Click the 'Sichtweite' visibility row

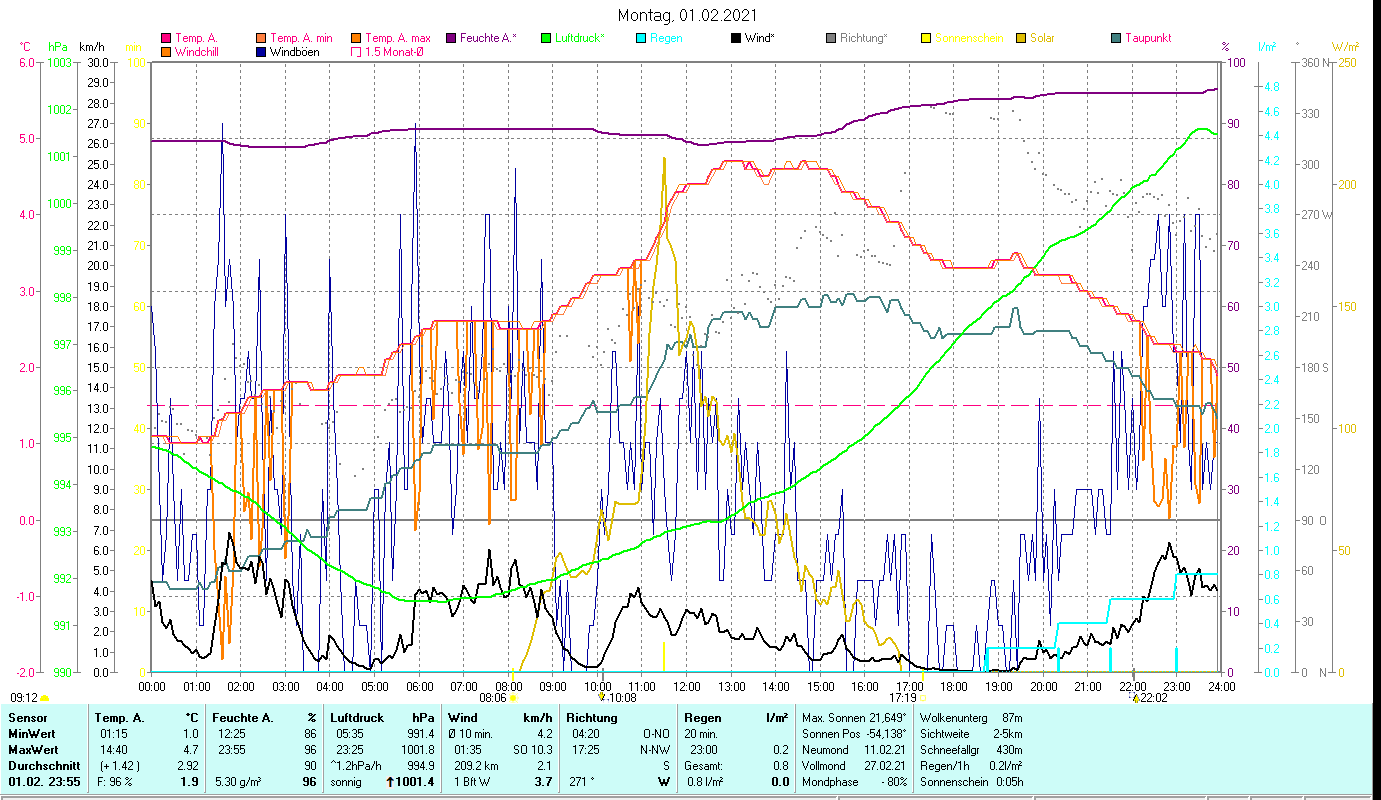click(970, 734)
